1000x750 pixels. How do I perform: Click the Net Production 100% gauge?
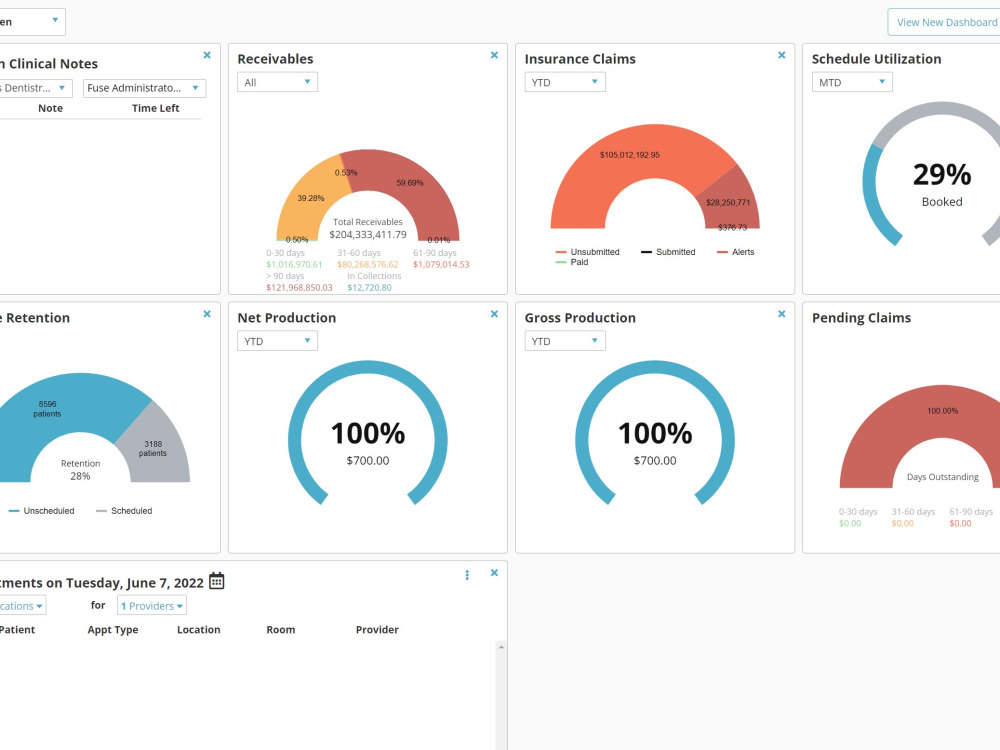pos(368,434)
